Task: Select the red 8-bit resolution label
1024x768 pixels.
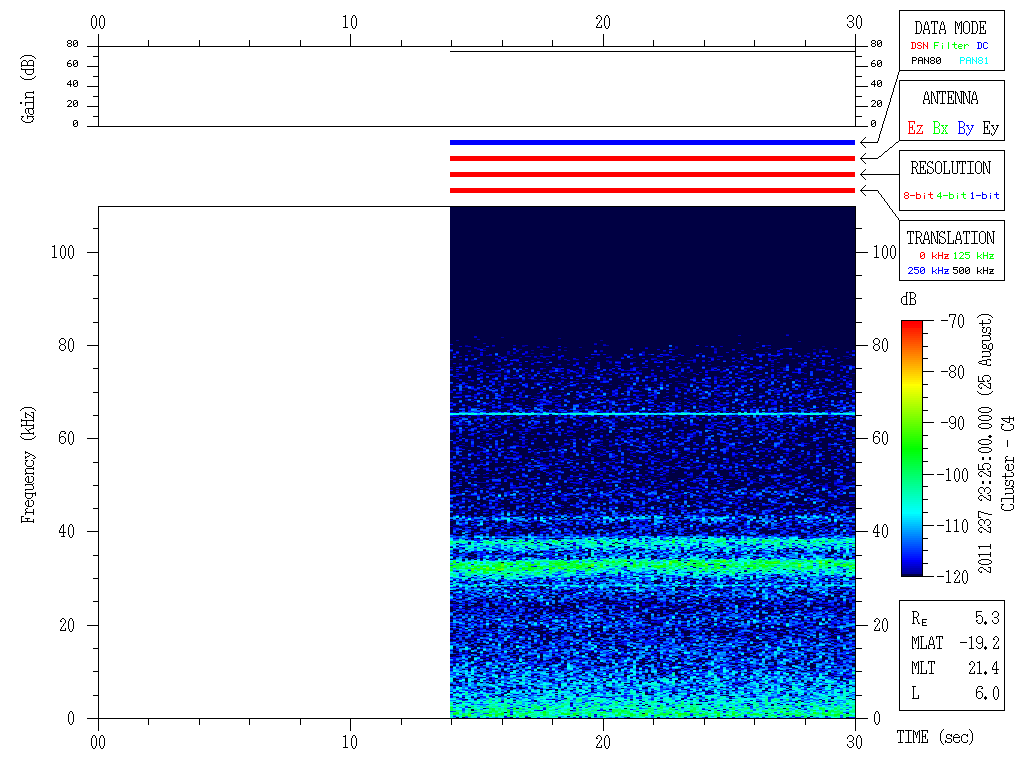Action: 918,195
